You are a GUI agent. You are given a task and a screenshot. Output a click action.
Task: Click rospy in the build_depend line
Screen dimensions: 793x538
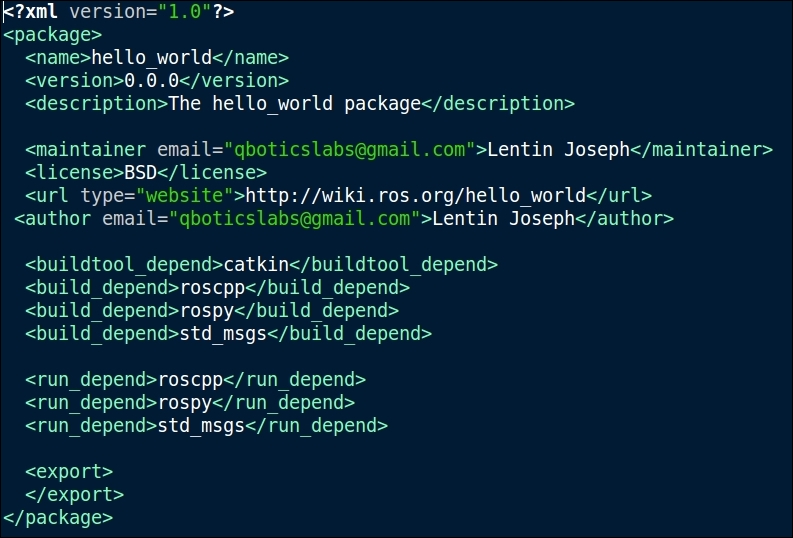pyautogui.click(x=207, y=310)
